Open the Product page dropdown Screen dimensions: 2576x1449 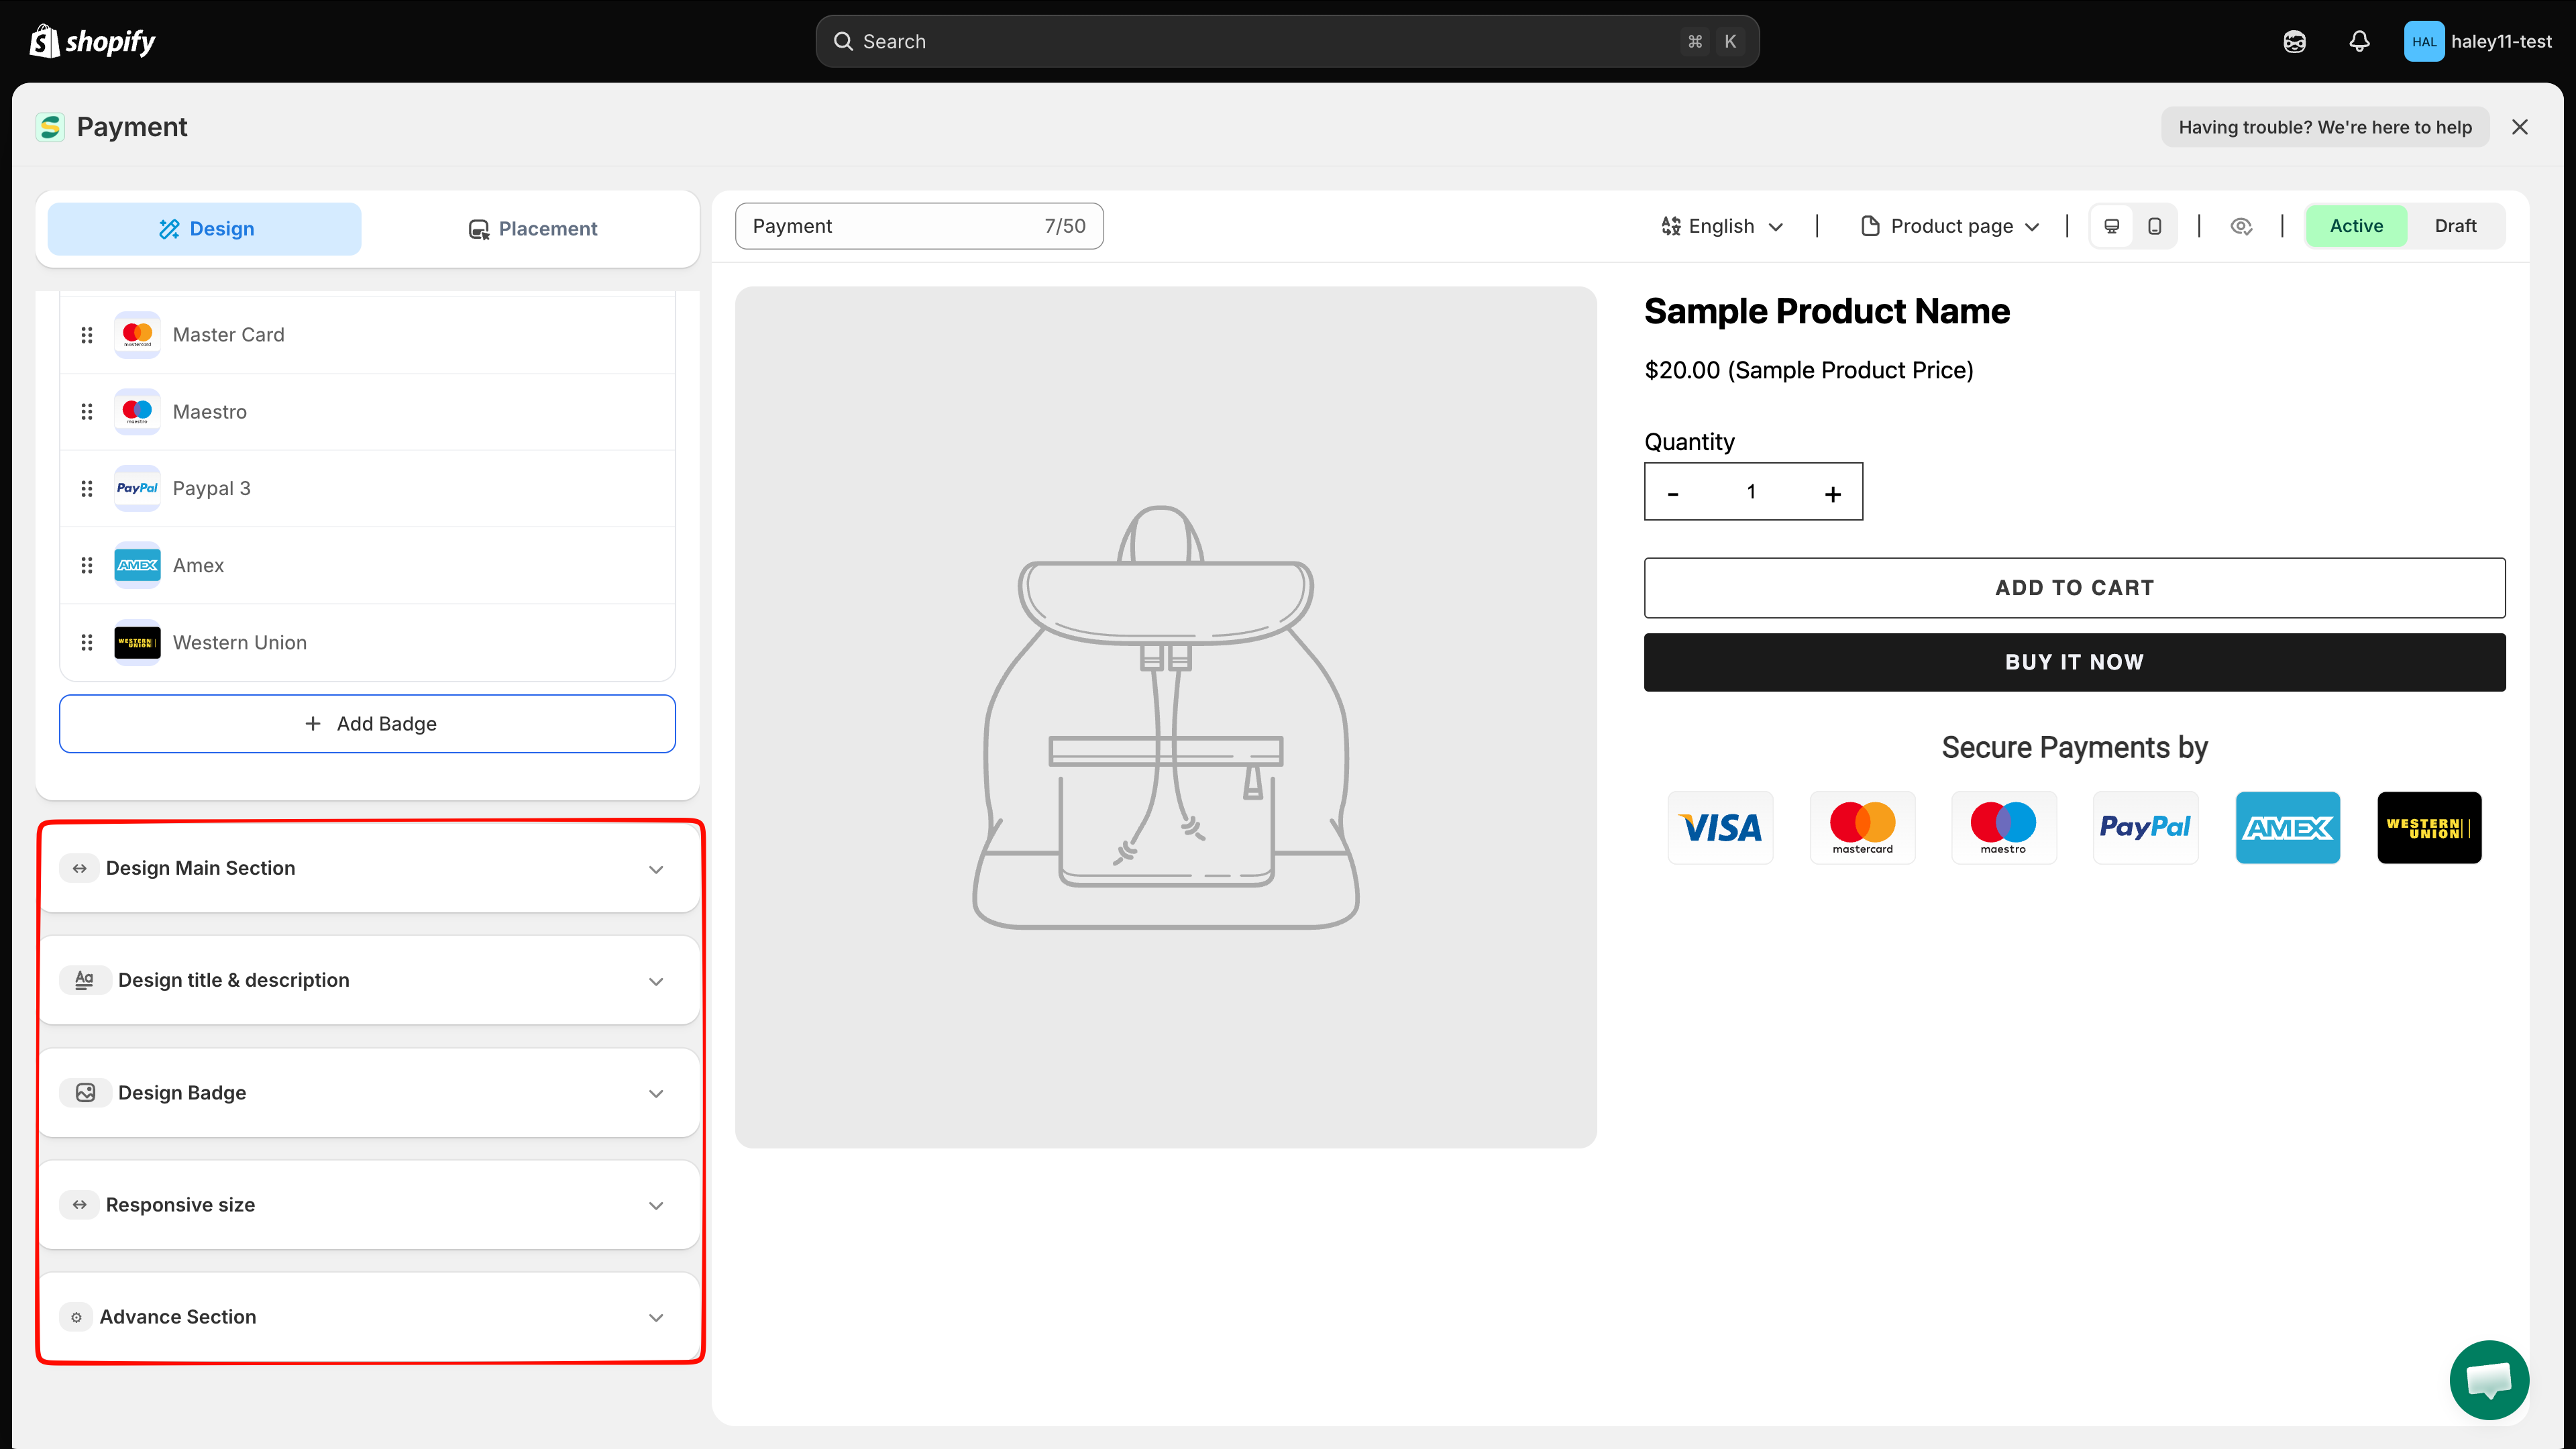[1949, 226]
